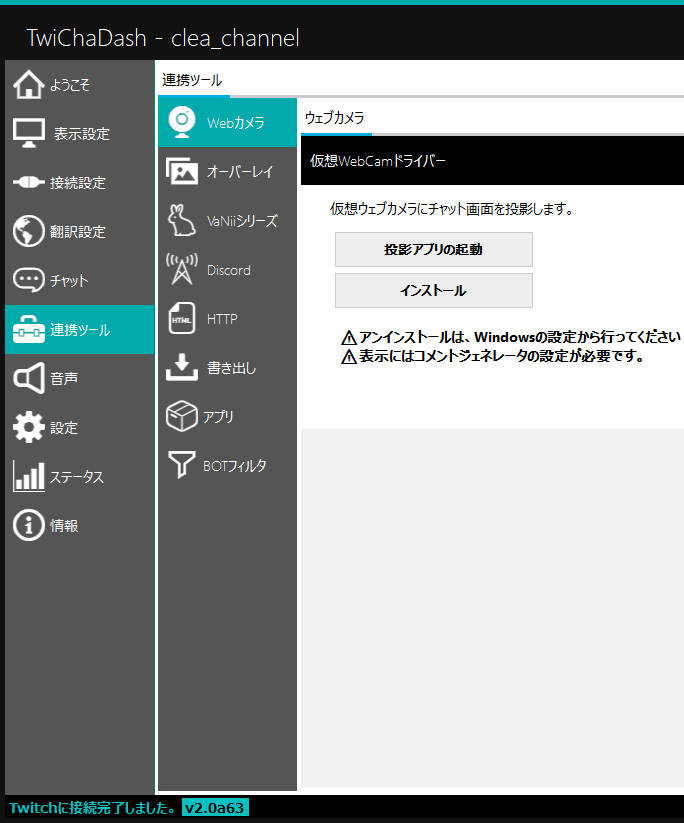Click the コメントジェネレータ warning line
The height and width of the screenshot is (823, 684).
(501, 356)
